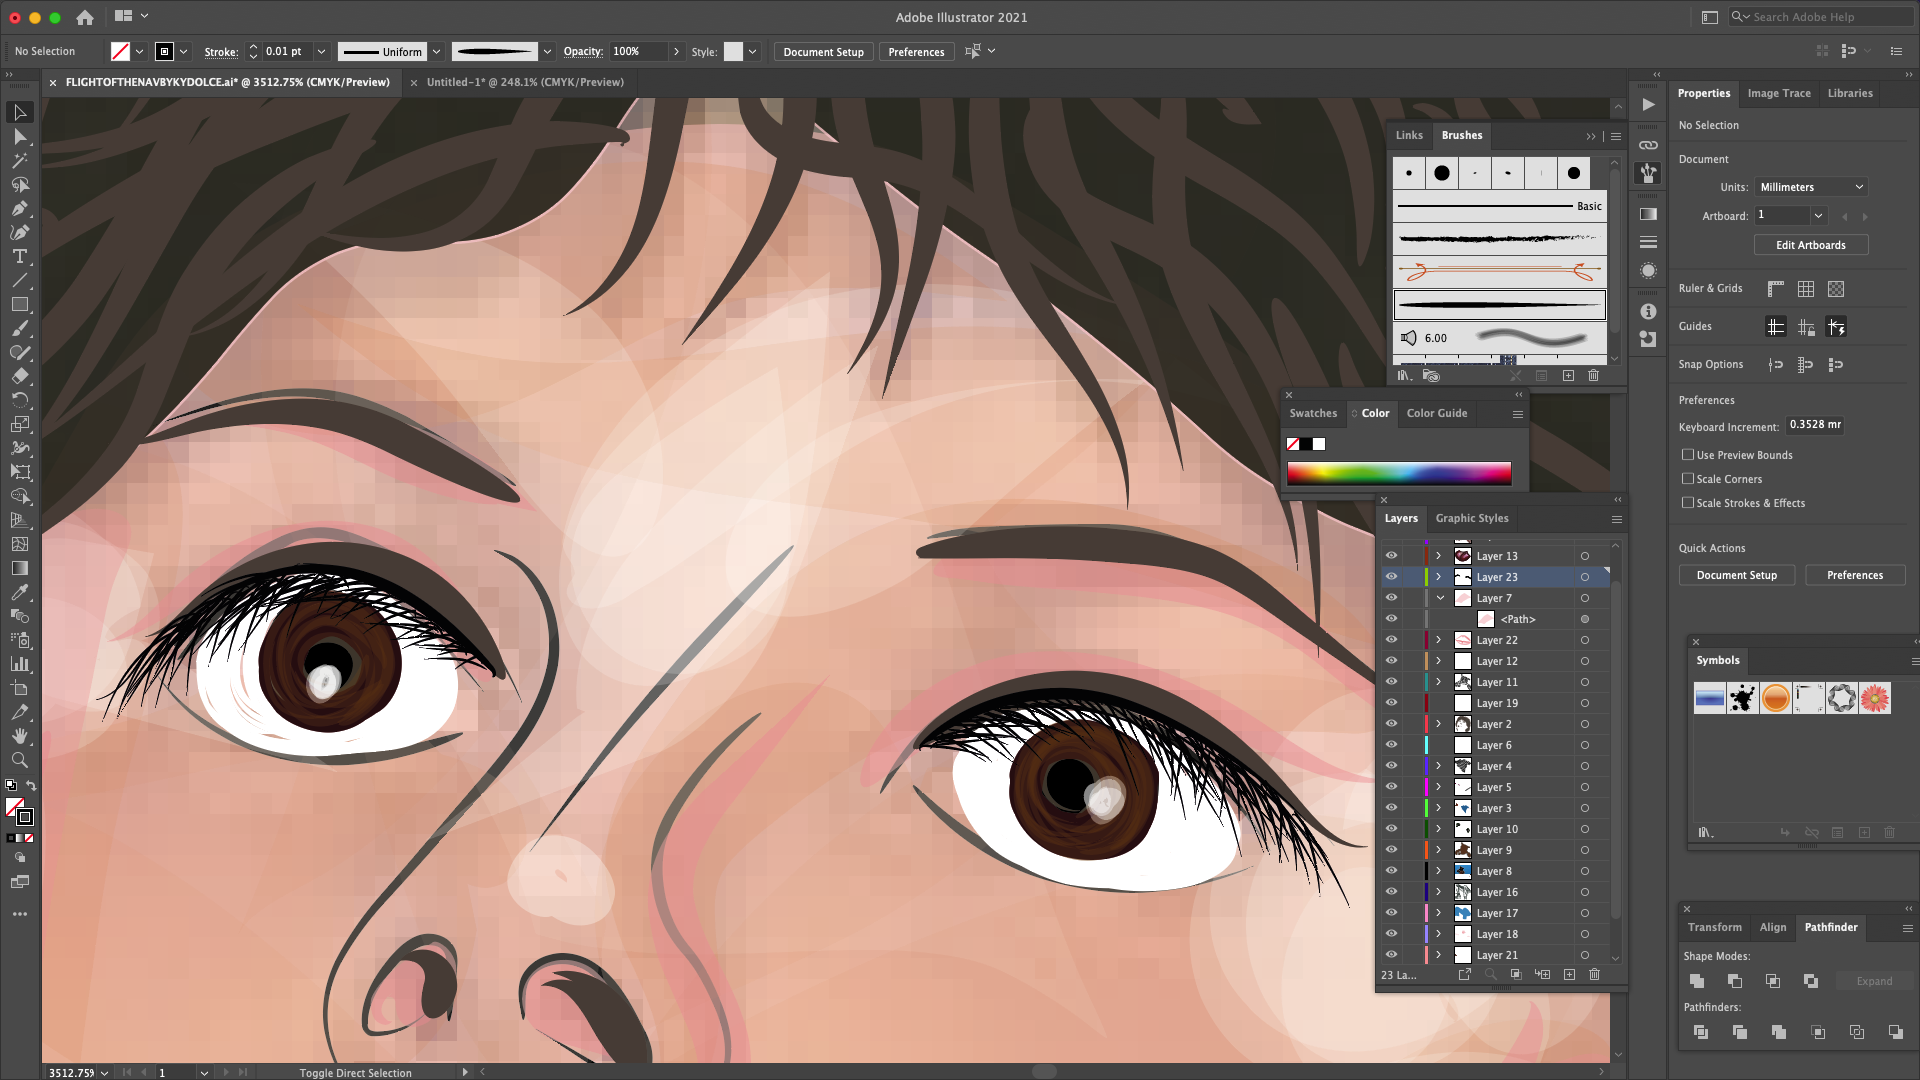Click the Unite shape mode icon

[x=1697, y=981]
